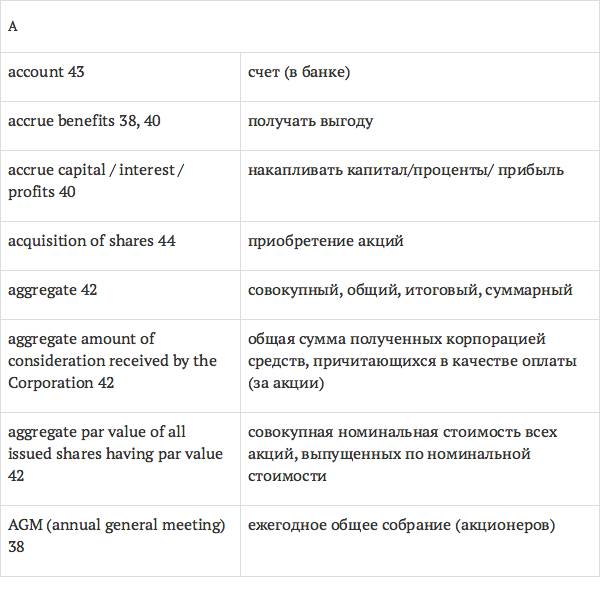Select the 'acquisition of shares 44' term
This screenshot has width=600, height=597.
point(92,241)
